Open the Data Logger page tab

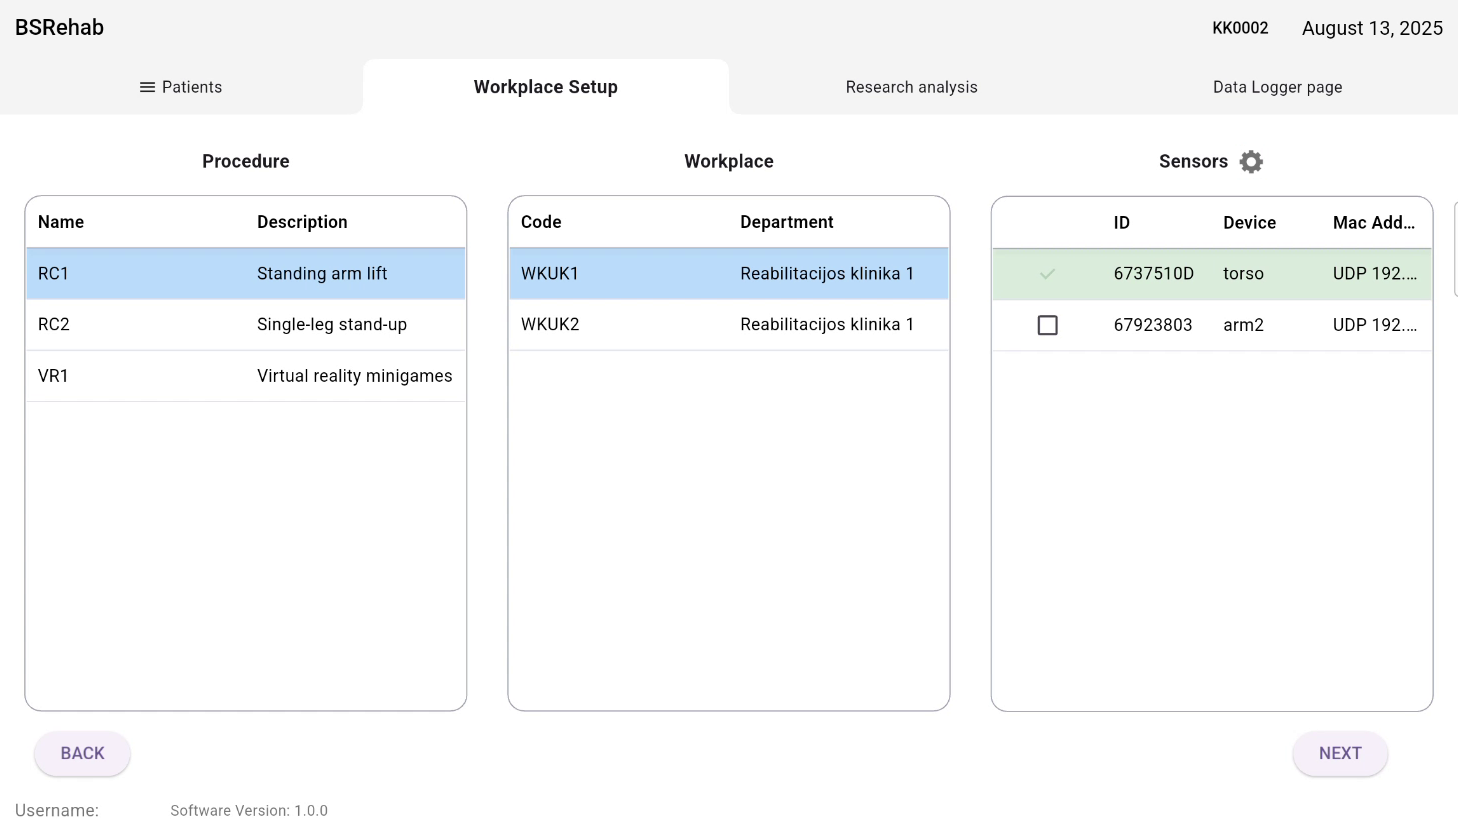pyautogui.click(x=1277, y=87)
